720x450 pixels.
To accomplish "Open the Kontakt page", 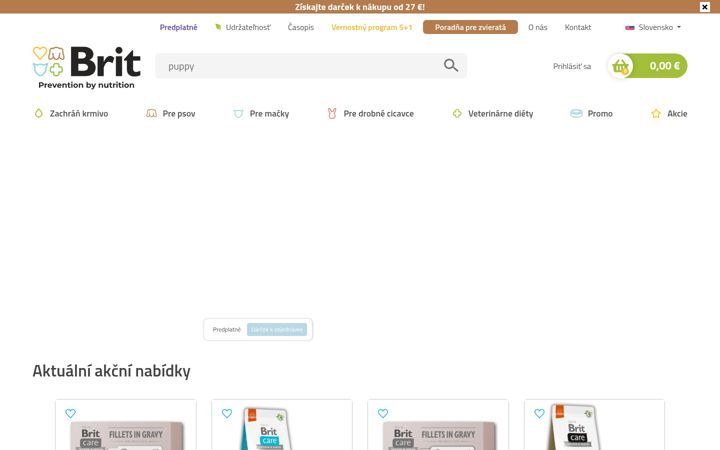I will point(578,27).
